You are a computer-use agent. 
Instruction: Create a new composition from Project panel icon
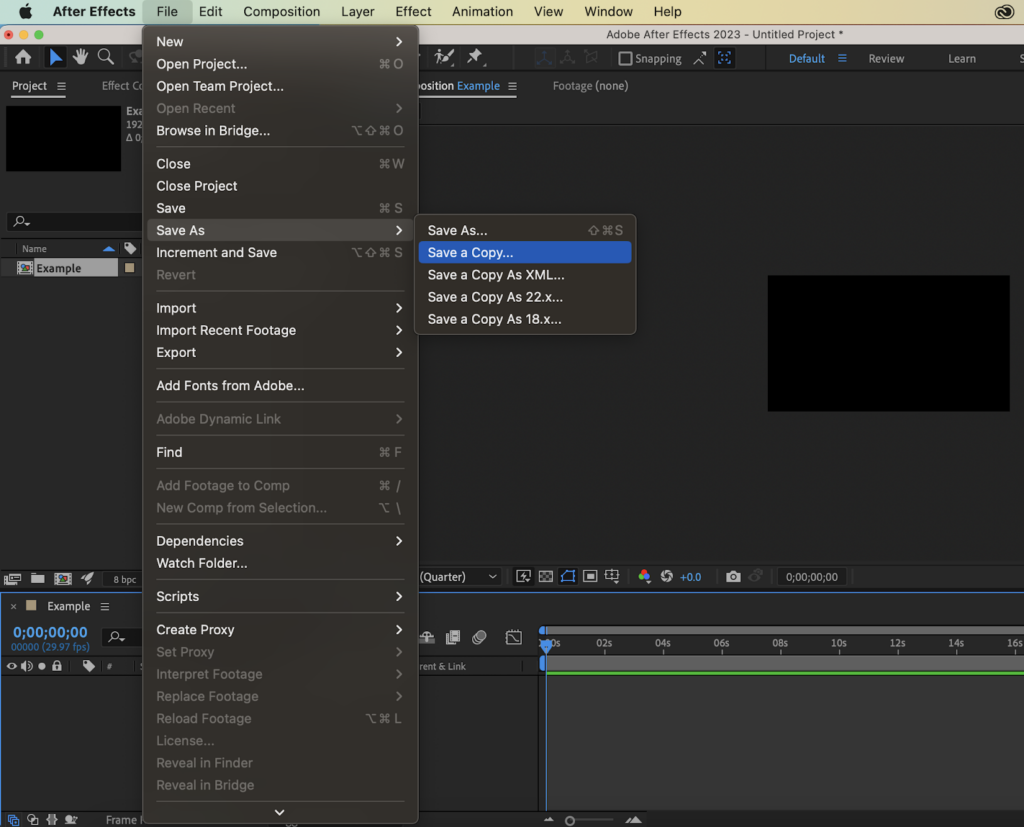pyautogui.click(x=63, y=579)
